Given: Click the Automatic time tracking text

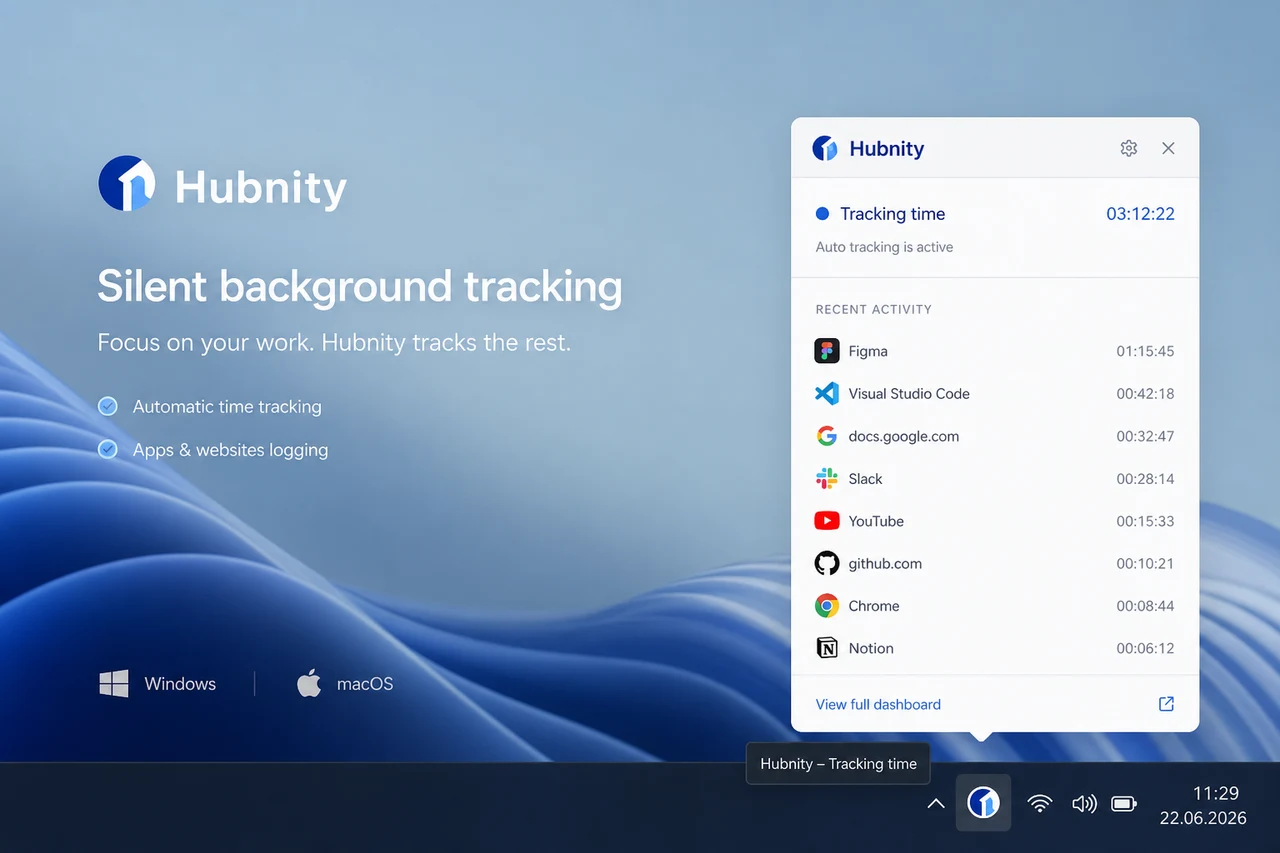Looking at the screenshot, I should (227, 407).
